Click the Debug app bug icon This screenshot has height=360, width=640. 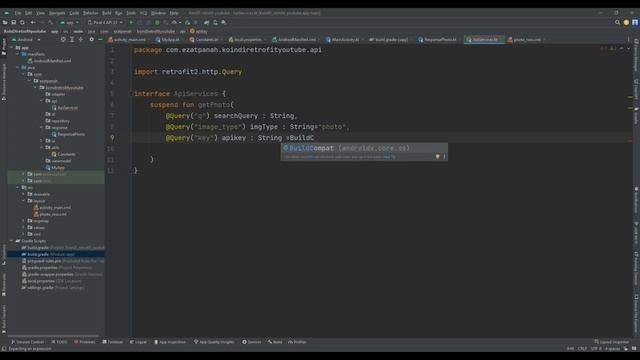pyautogui.click(x=157, y=22)
